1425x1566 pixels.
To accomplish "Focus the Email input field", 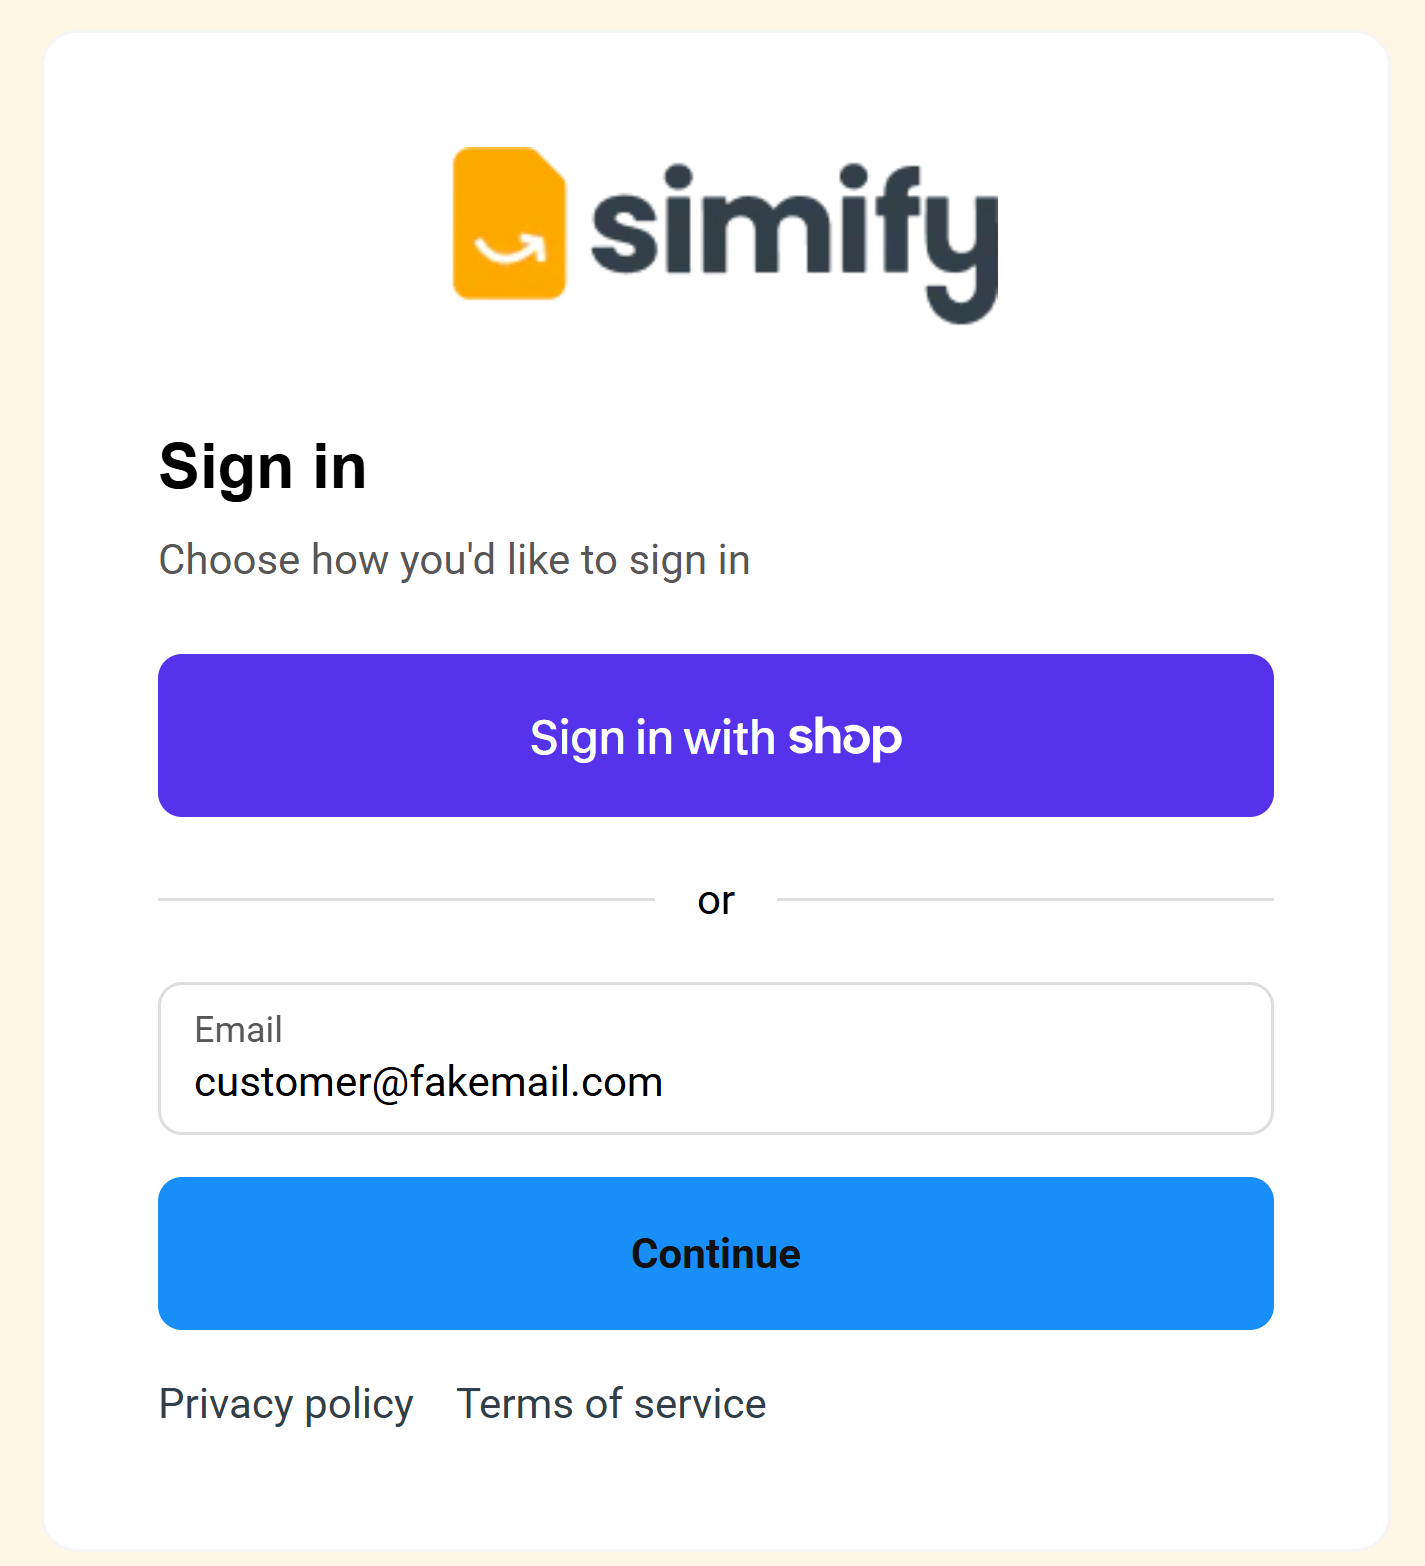I will point(716,1058).
